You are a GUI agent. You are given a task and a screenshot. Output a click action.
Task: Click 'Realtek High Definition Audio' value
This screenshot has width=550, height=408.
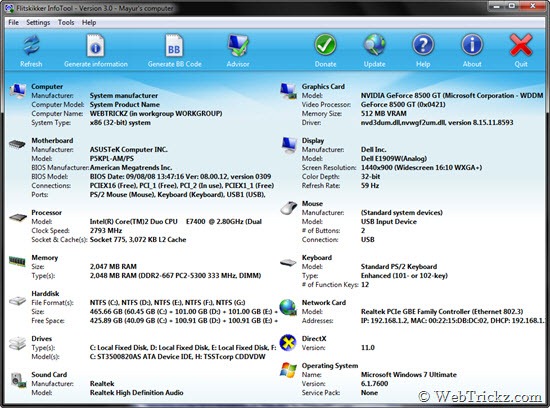[136, 393]
